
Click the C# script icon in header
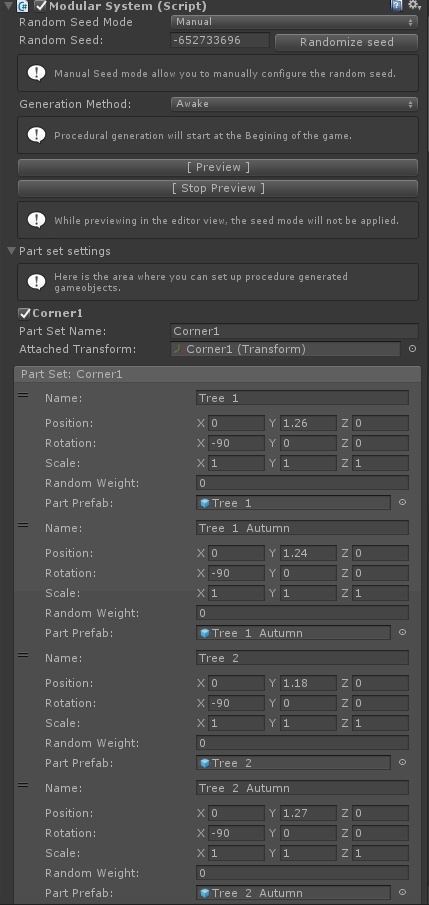23,6
